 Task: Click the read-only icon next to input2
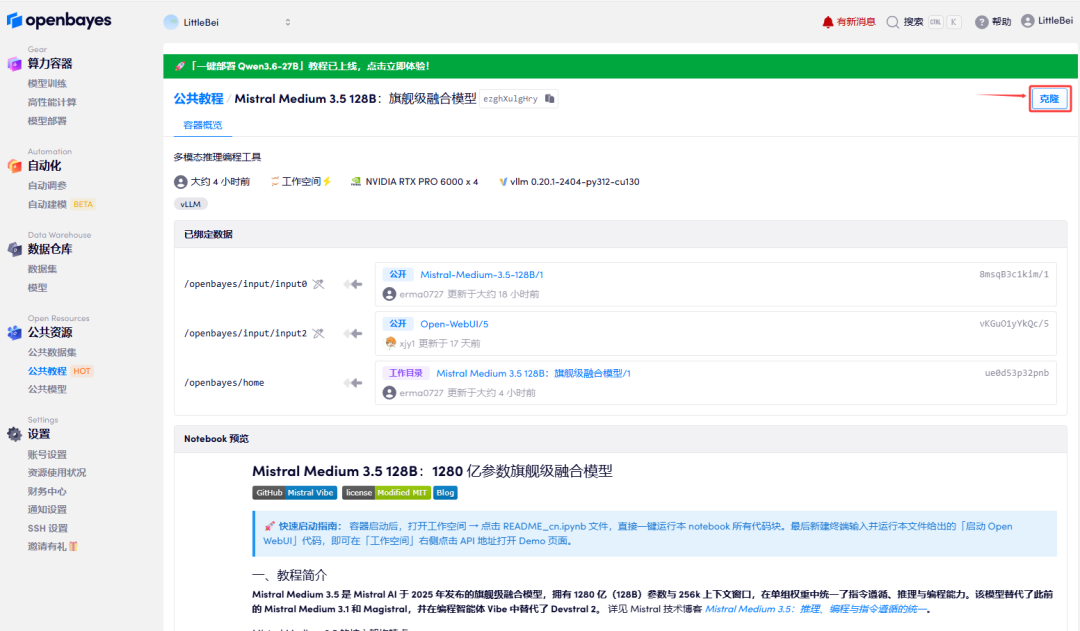point(318,333)
